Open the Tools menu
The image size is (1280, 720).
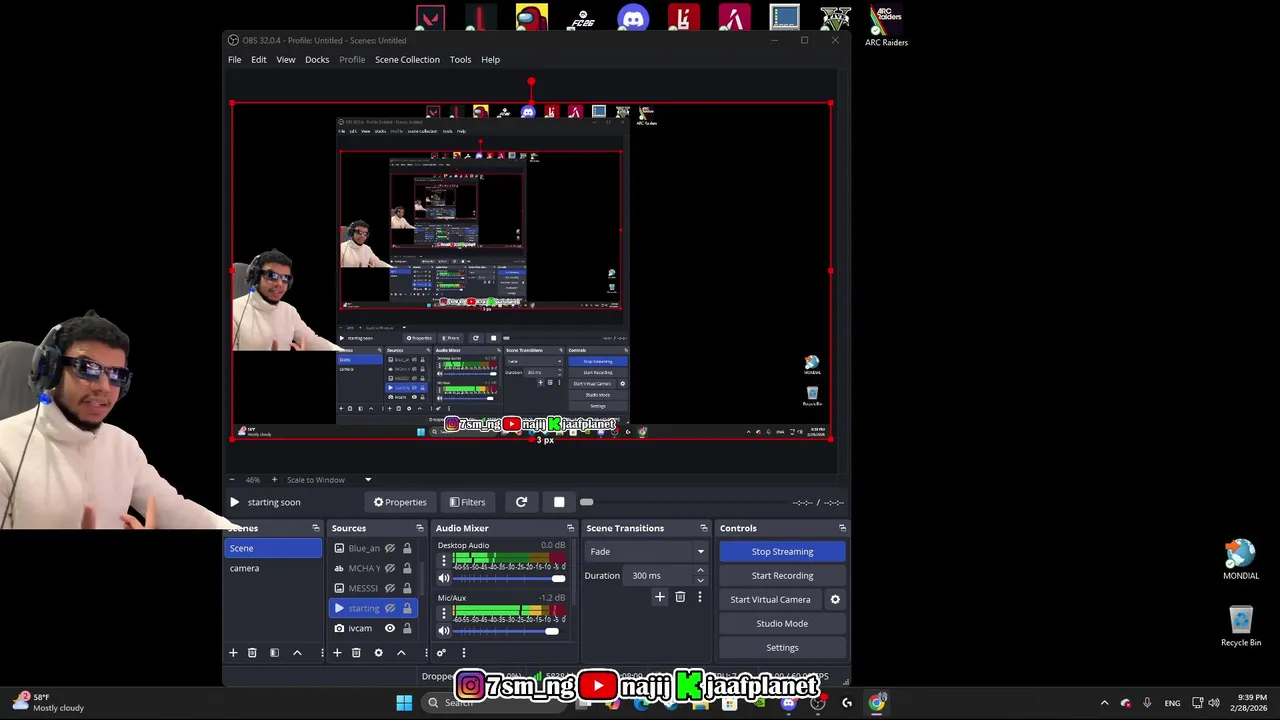click(460, 60)
